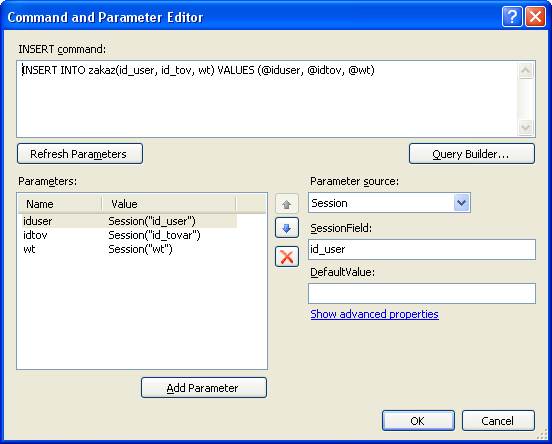This screenshot has height=444, width=552.
Task: Move selected parameter up arrow
Action: coord(287,204)
